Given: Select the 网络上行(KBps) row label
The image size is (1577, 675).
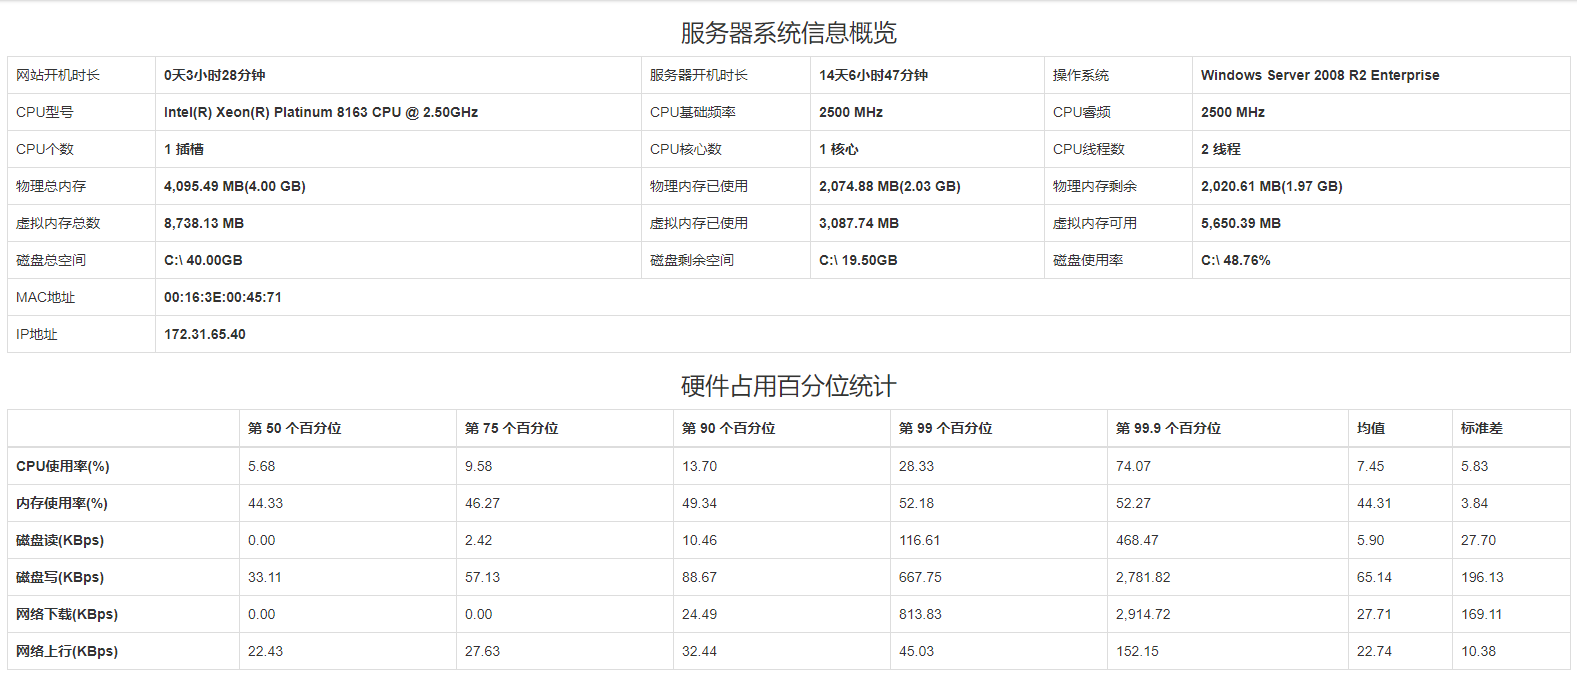Looking at the screenshot, I should coord(67,651).
